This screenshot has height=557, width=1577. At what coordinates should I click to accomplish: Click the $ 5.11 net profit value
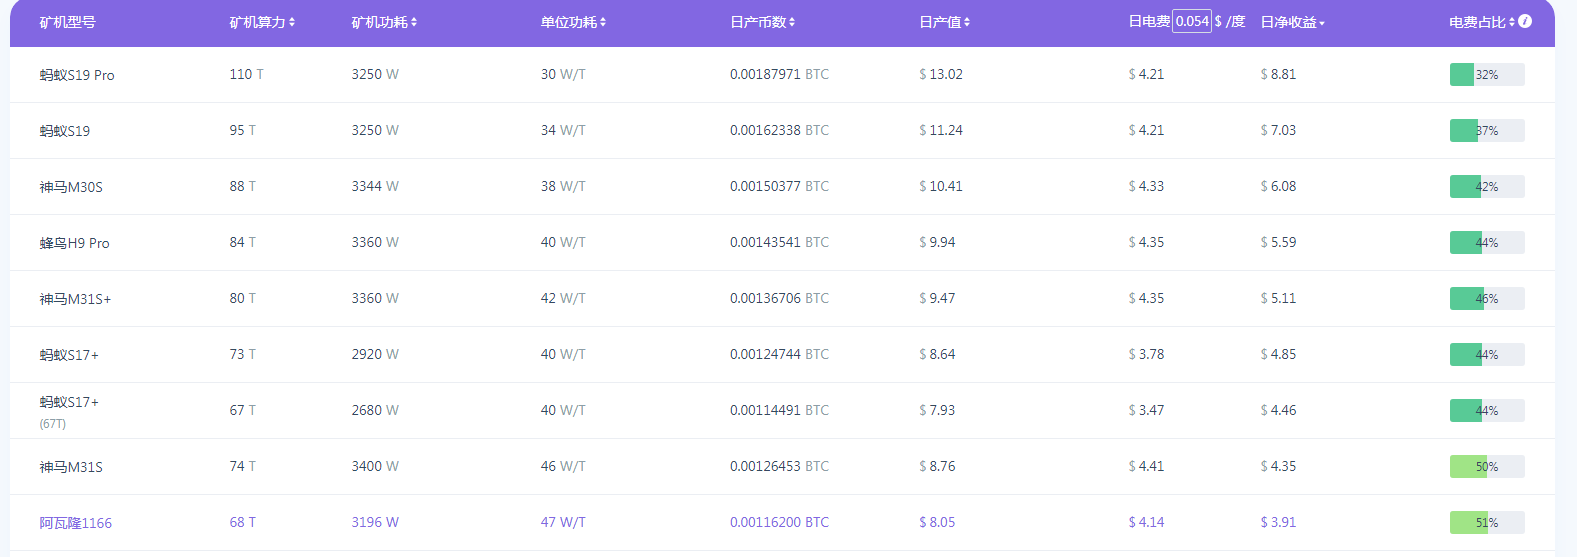(1278, 298)
